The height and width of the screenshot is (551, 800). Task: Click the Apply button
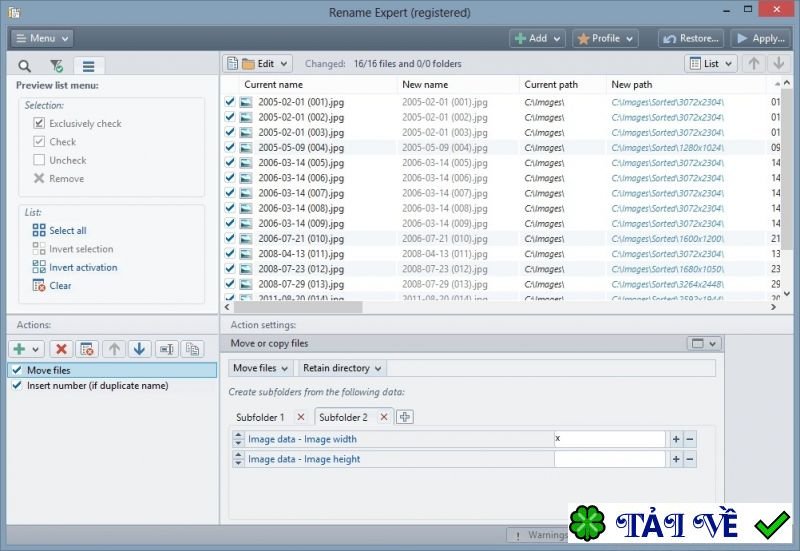click(760, 38)
